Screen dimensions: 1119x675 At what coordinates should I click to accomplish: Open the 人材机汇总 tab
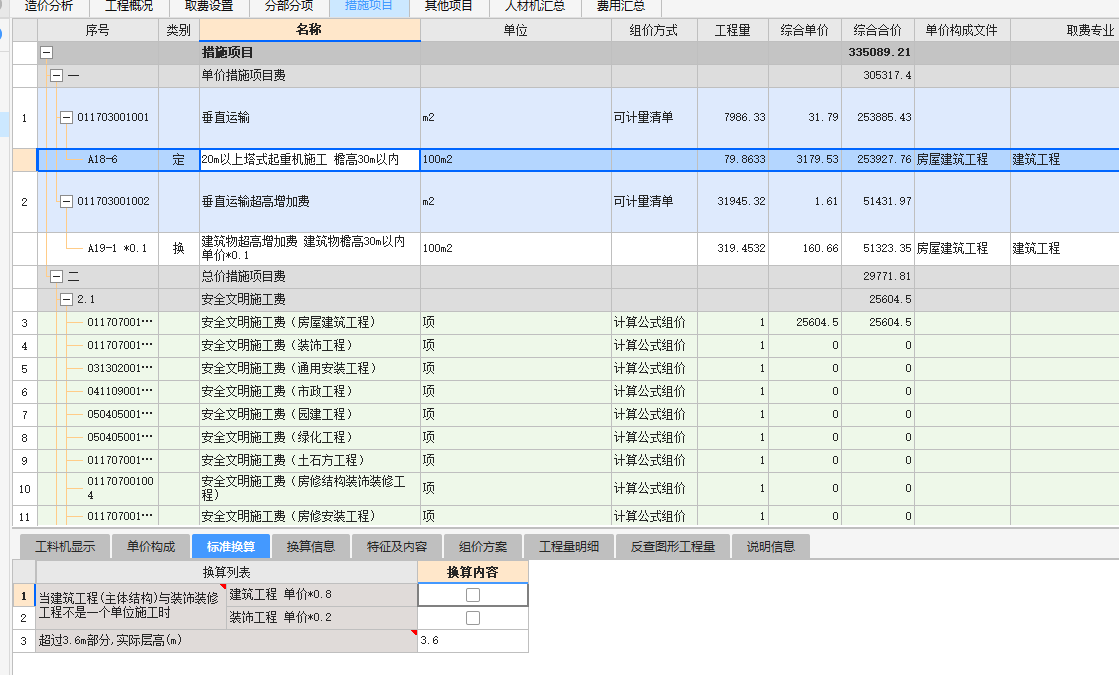(x=535, y=6)
